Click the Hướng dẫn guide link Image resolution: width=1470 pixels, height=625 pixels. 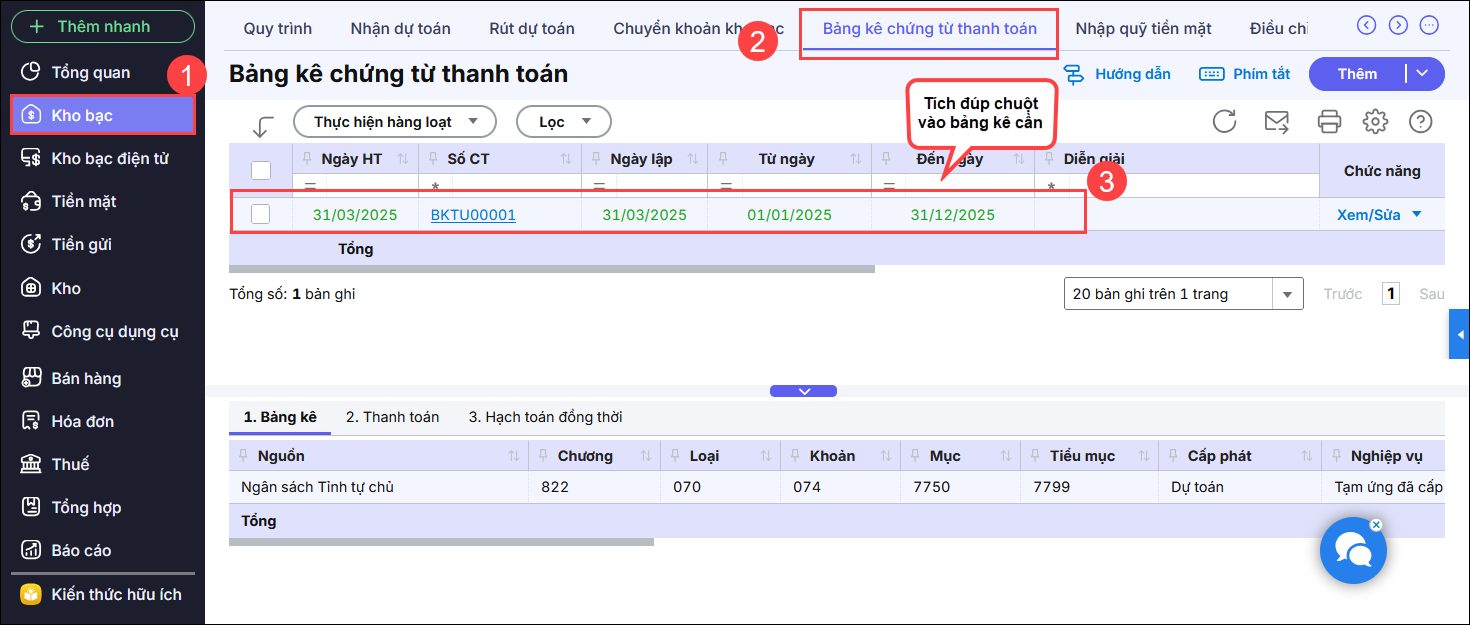1117,74
